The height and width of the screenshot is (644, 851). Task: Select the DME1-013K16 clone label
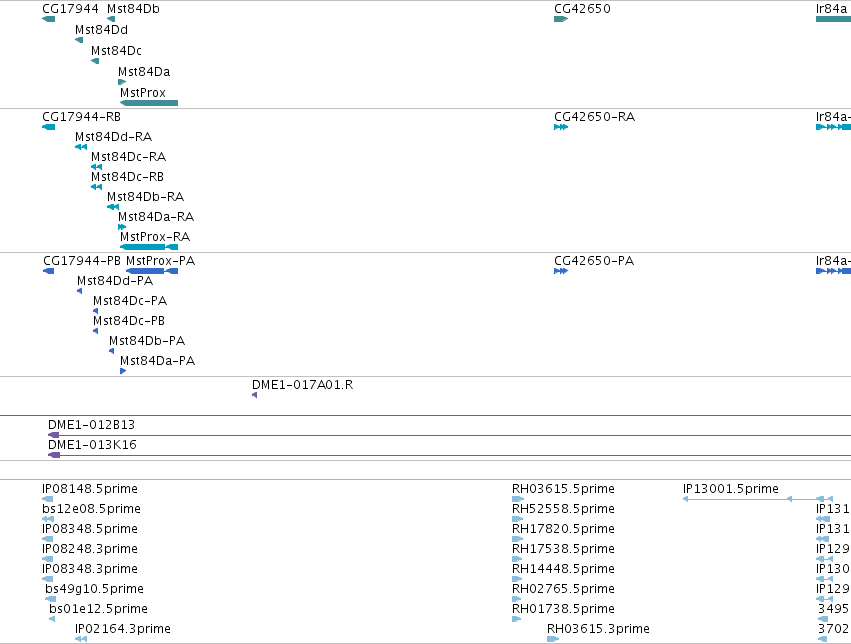coord(92,445)
